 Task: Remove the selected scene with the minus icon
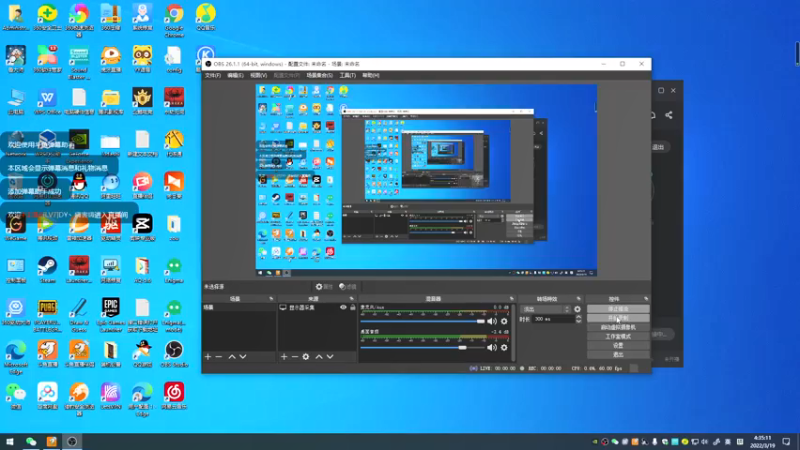tap(219, 357)
